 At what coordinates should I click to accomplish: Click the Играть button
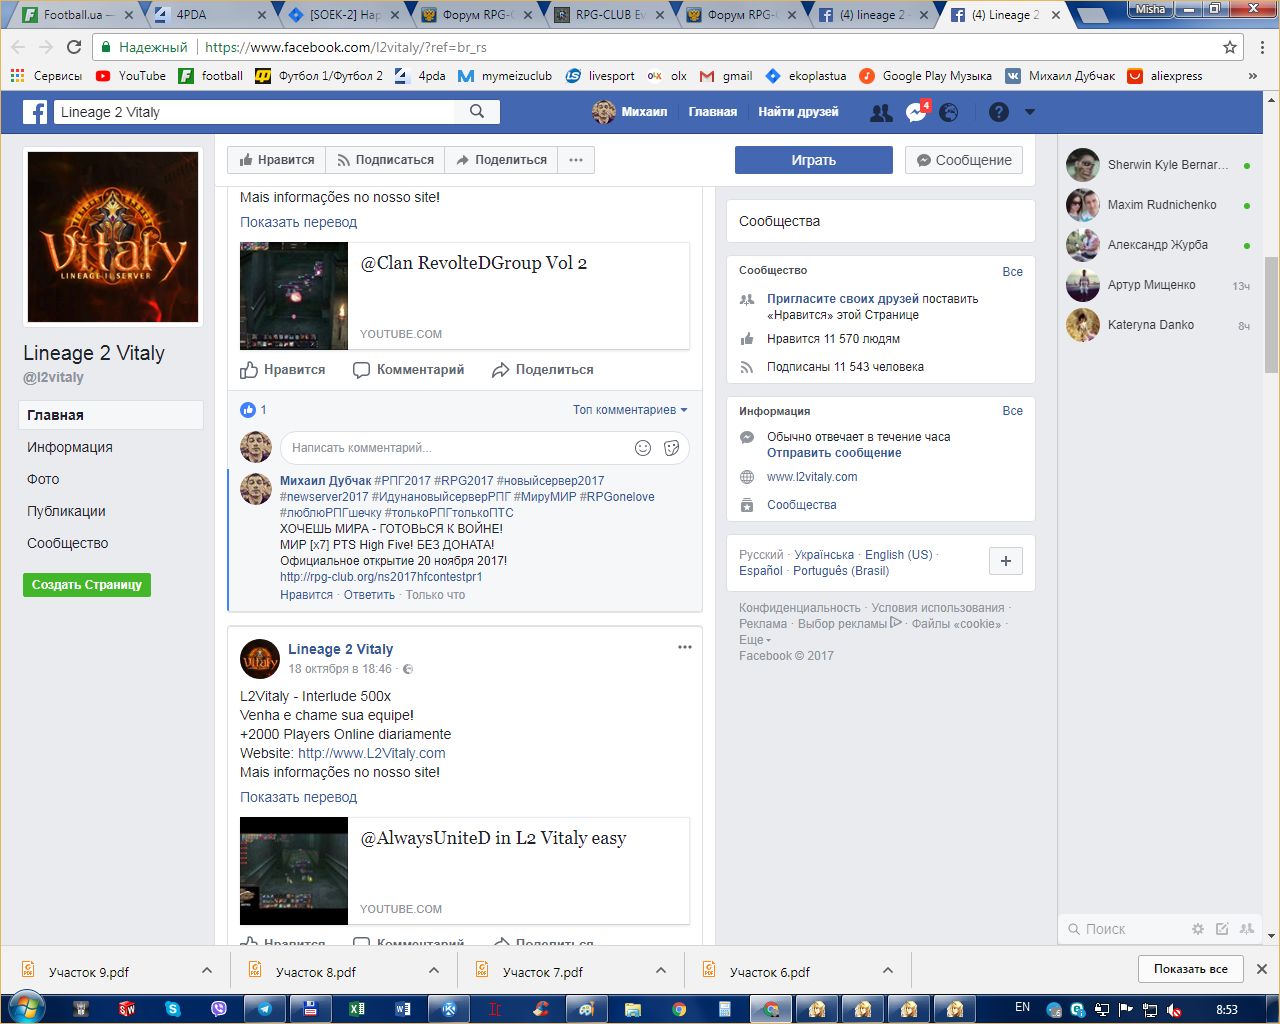814,160
